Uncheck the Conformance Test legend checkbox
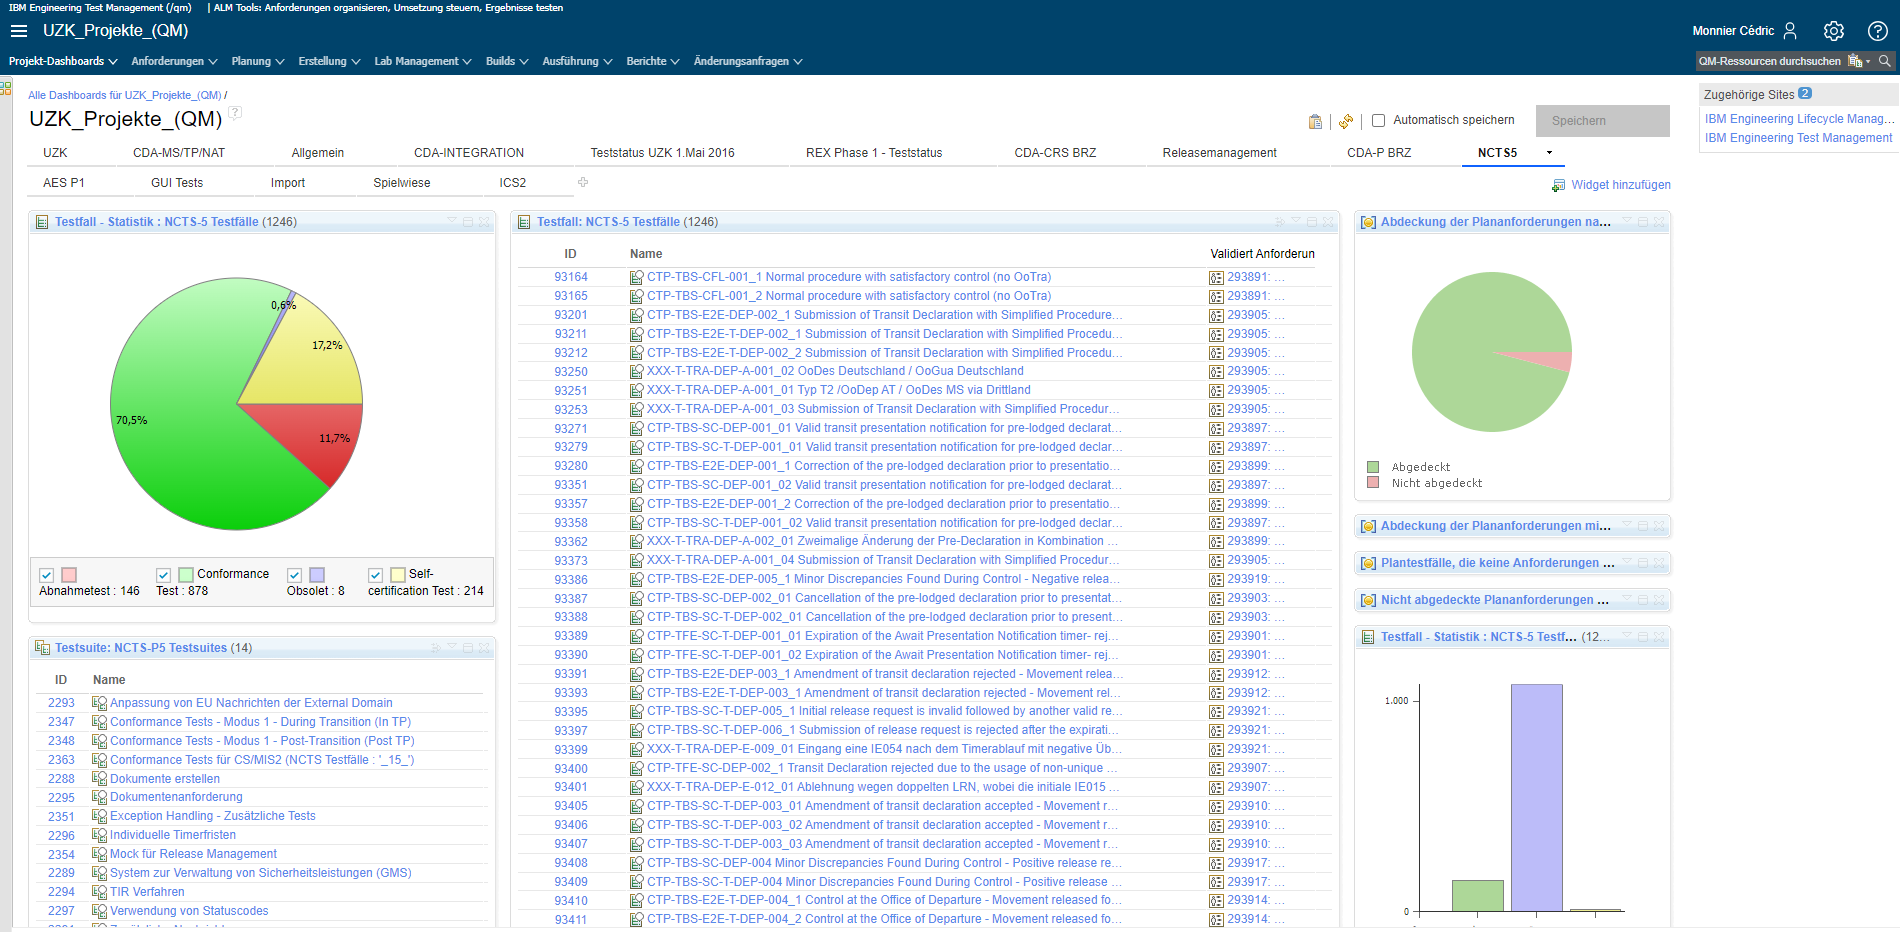This screenshot has height=932, width=1900. (x=163, y=575)
